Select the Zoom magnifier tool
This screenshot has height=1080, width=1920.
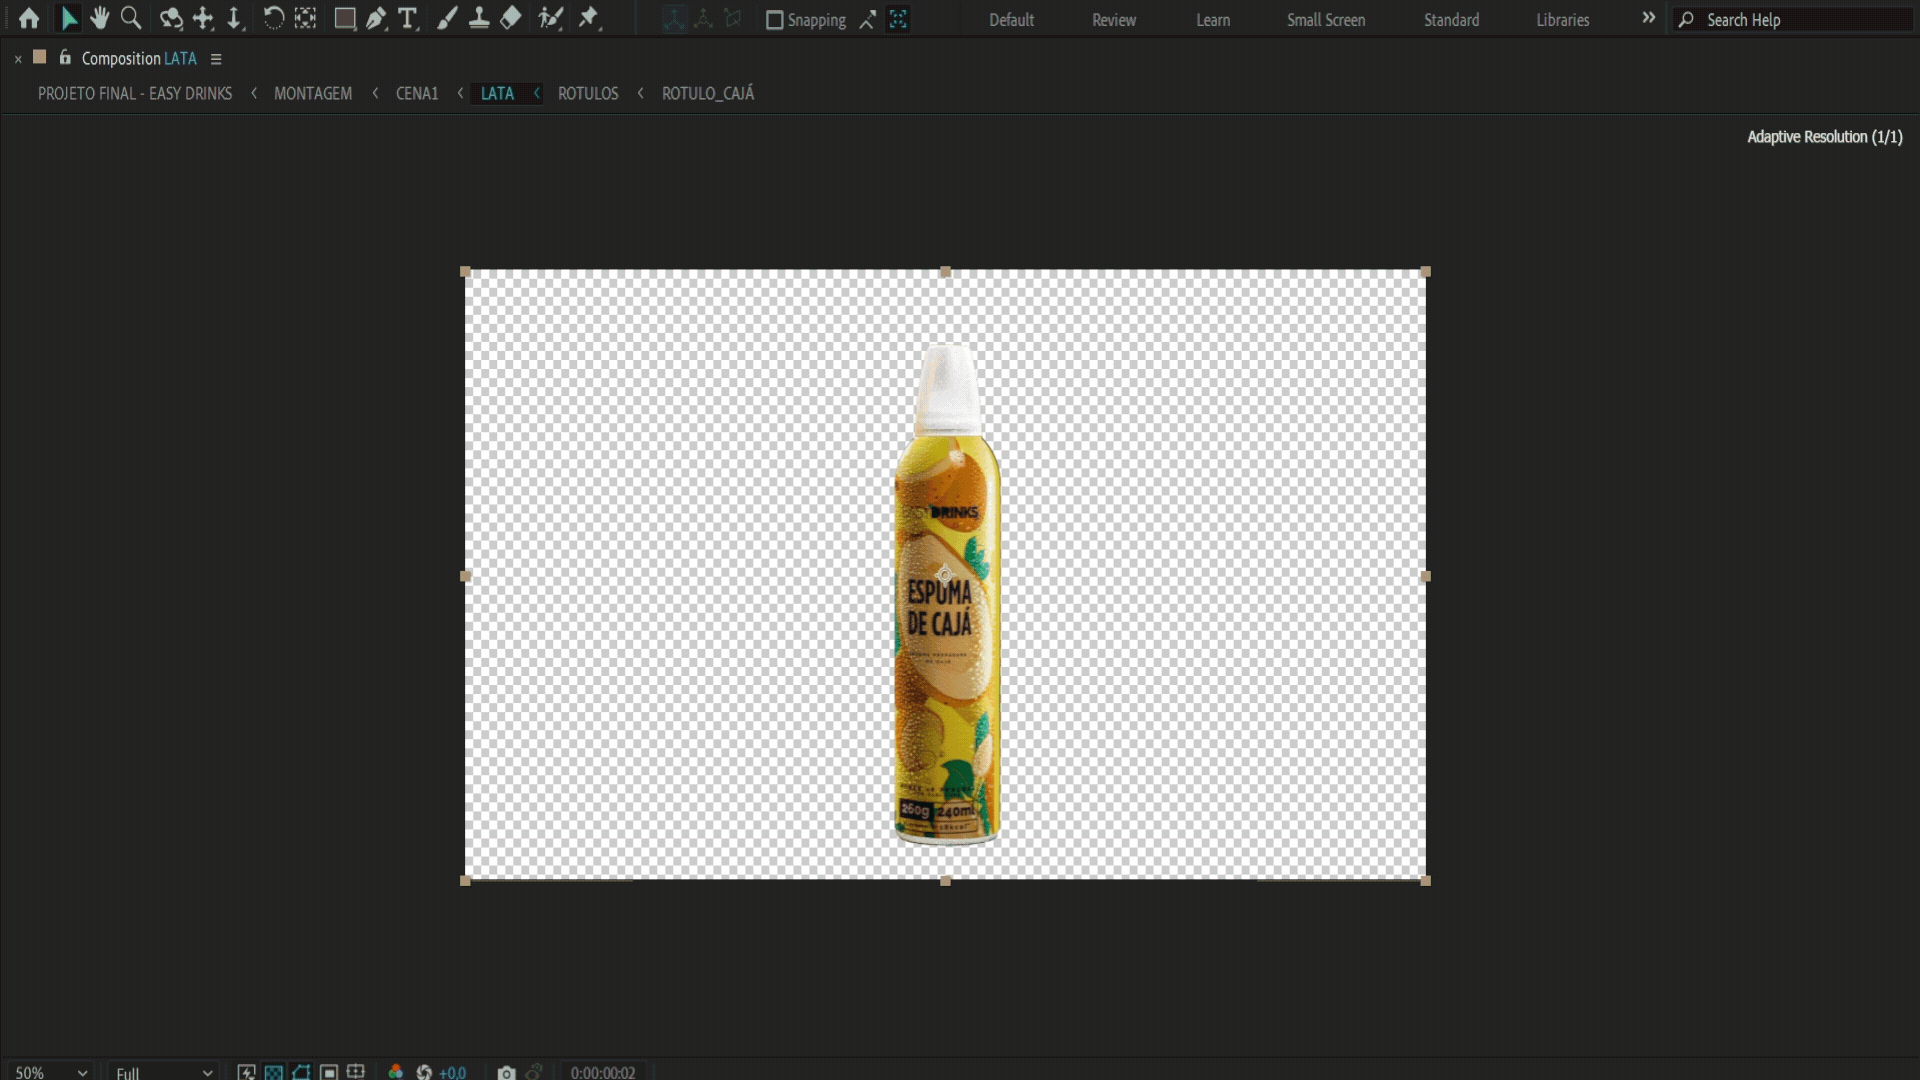[x=131, y=18]
